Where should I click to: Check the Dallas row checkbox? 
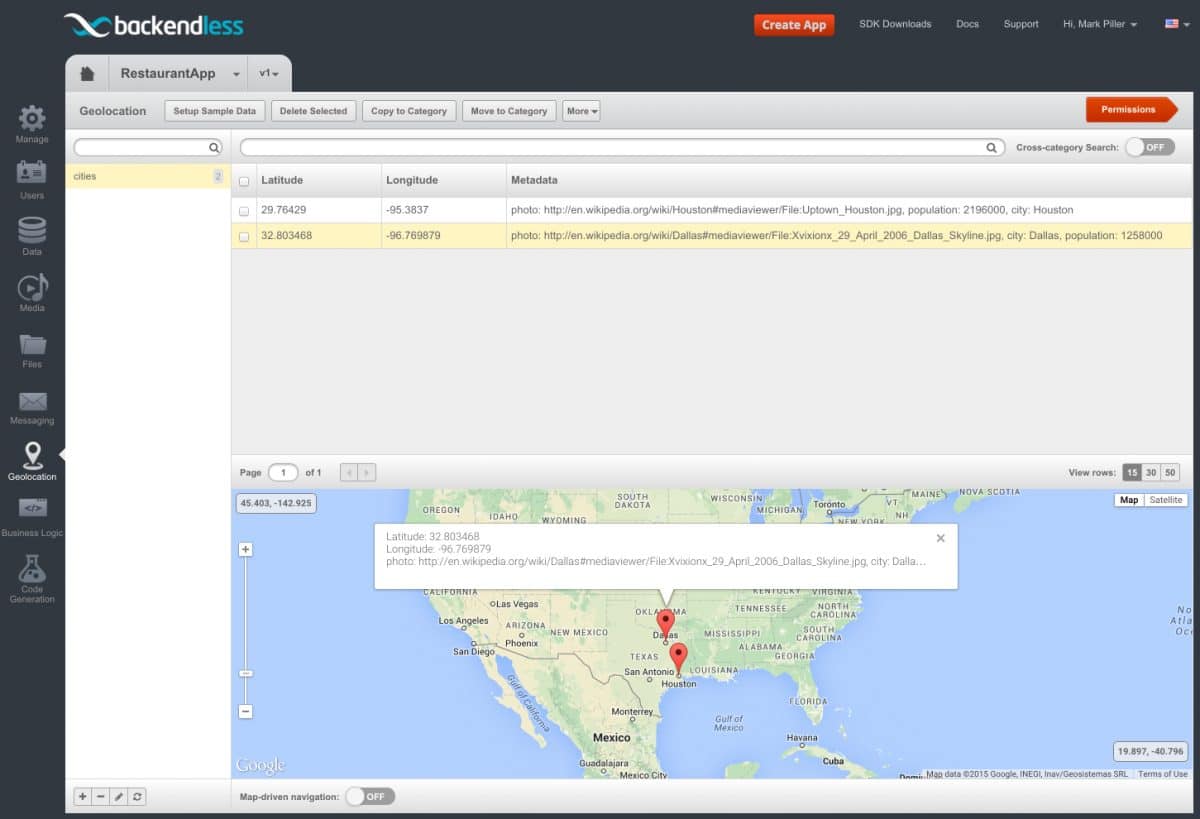pos(244,237)
